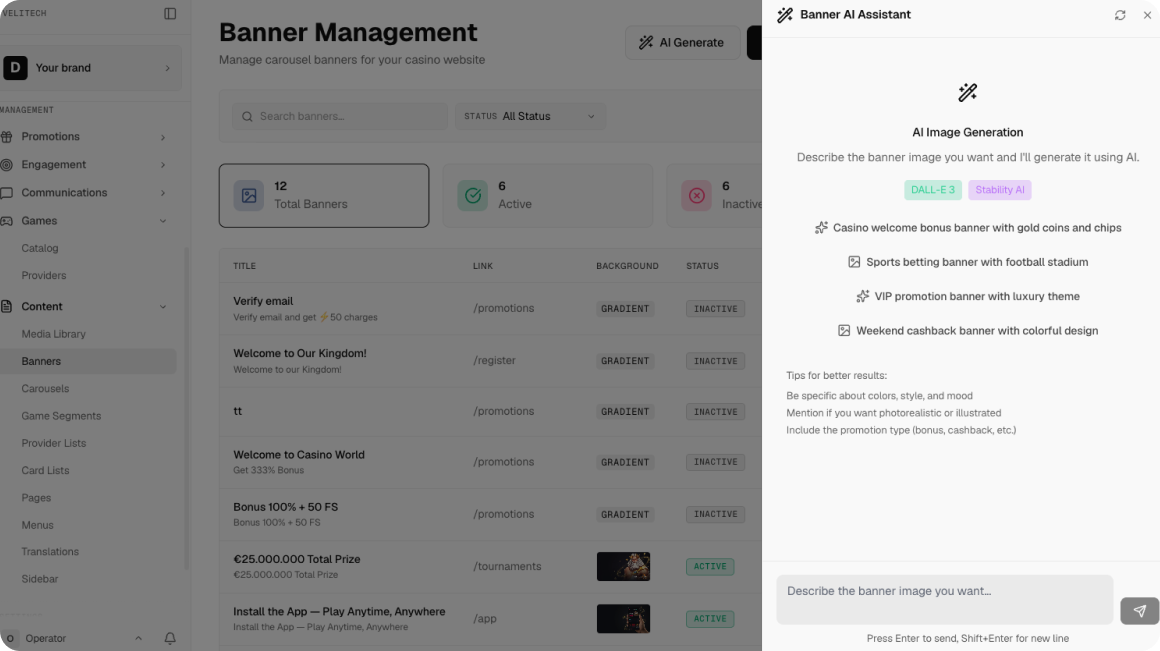Open Card Lists
1160x651 pixels.
pyautogui.click(x=45, y=470)
